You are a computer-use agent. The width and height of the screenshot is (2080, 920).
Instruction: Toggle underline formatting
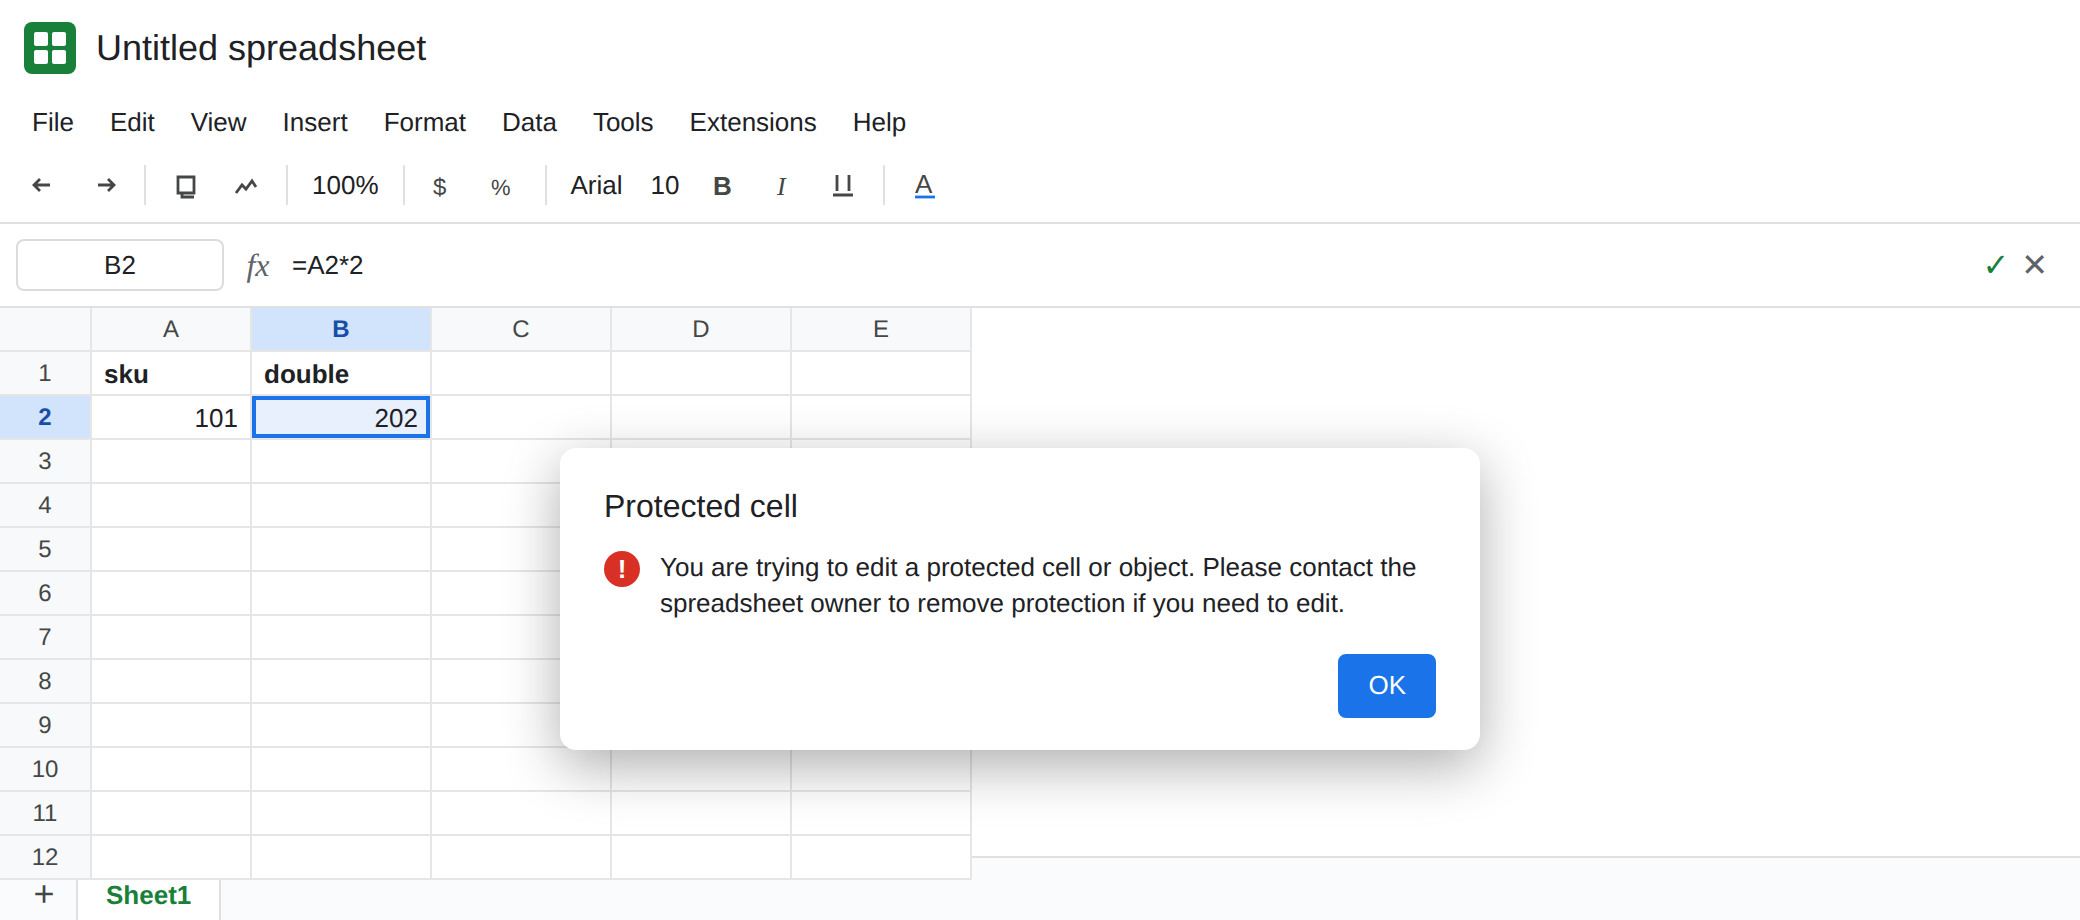843,186
